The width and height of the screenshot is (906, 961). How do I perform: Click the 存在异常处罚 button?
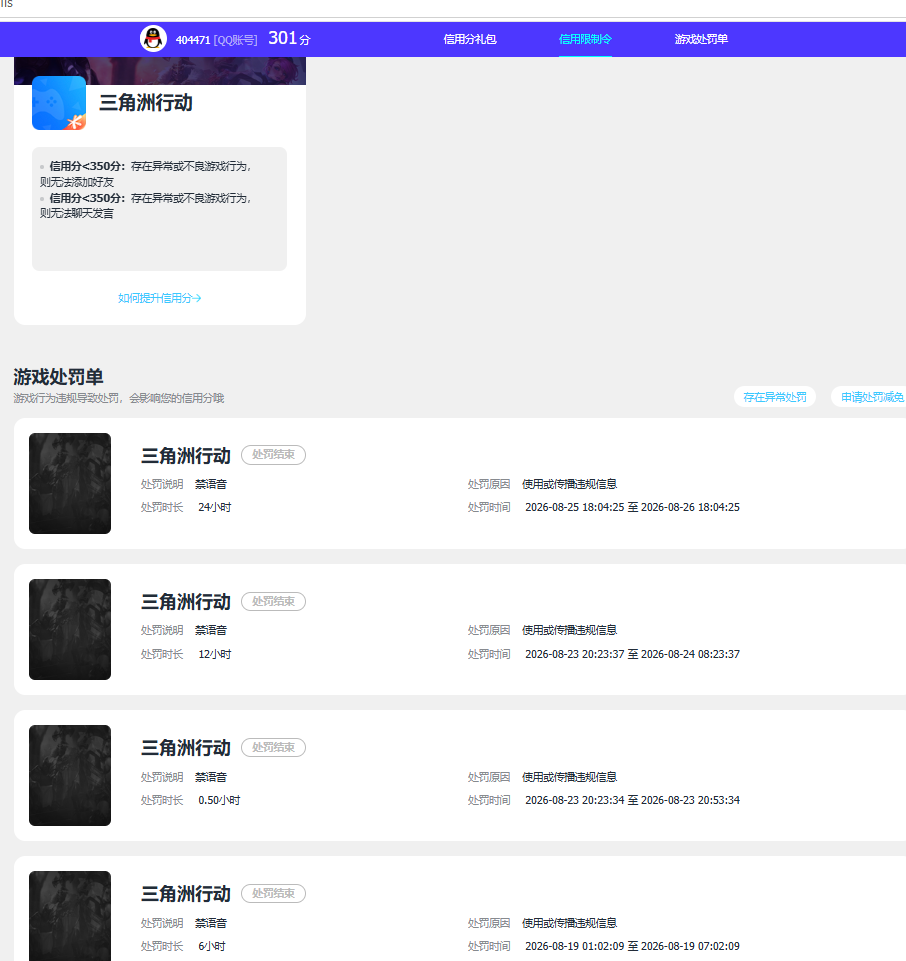tap(775, 397)
